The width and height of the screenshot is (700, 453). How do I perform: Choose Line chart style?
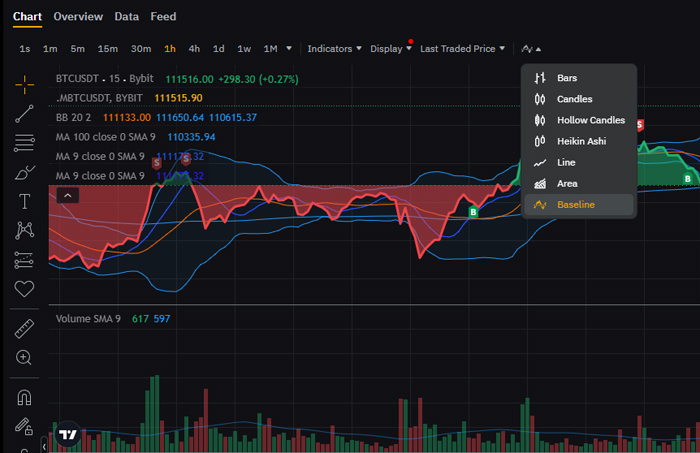coord(579,162)
